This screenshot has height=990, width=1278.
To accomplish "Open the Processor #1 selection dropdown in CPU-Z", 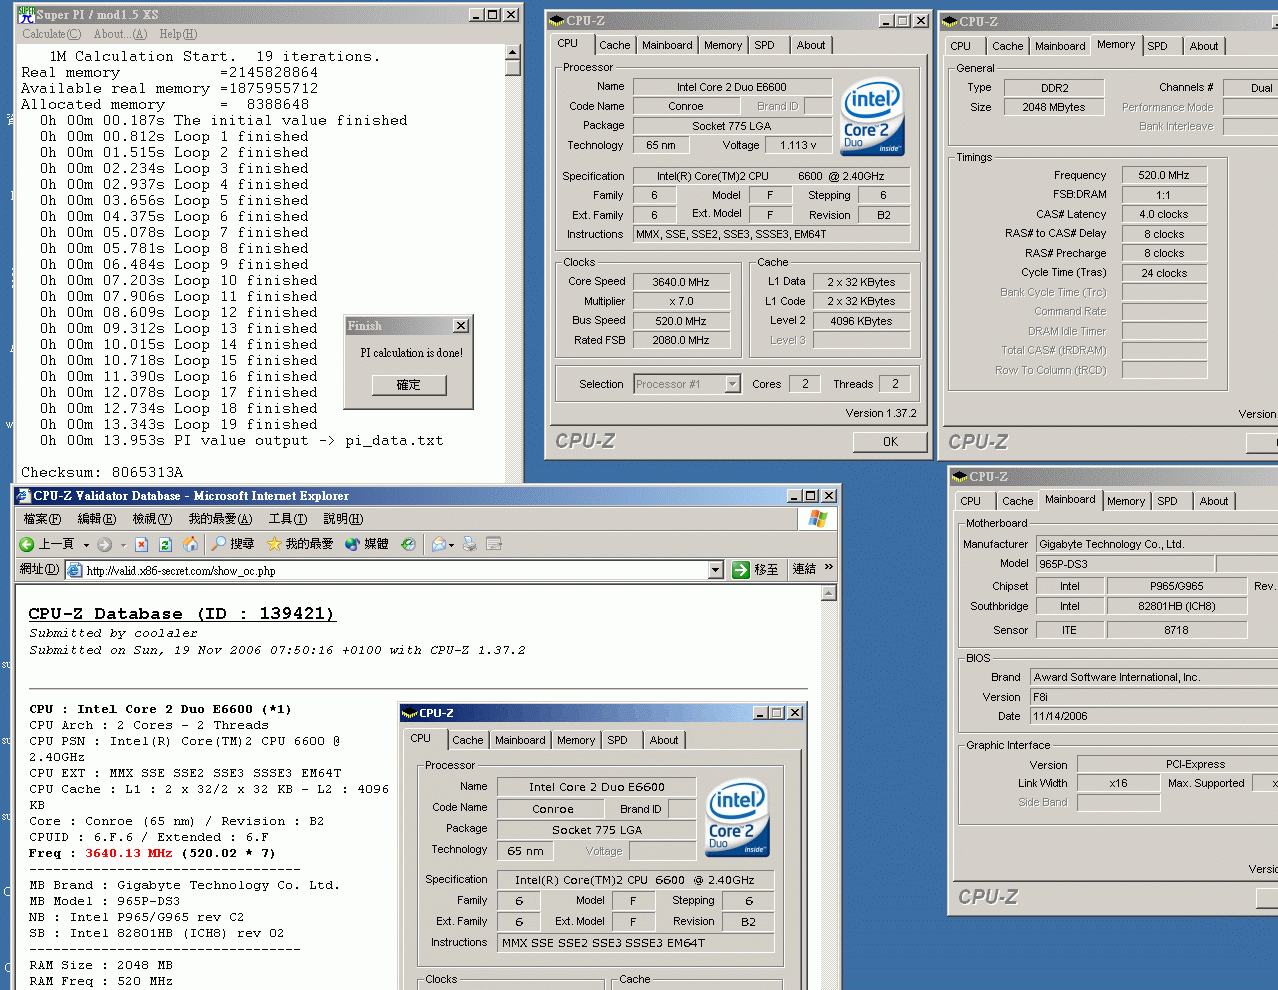I will (x=733, y=384).
